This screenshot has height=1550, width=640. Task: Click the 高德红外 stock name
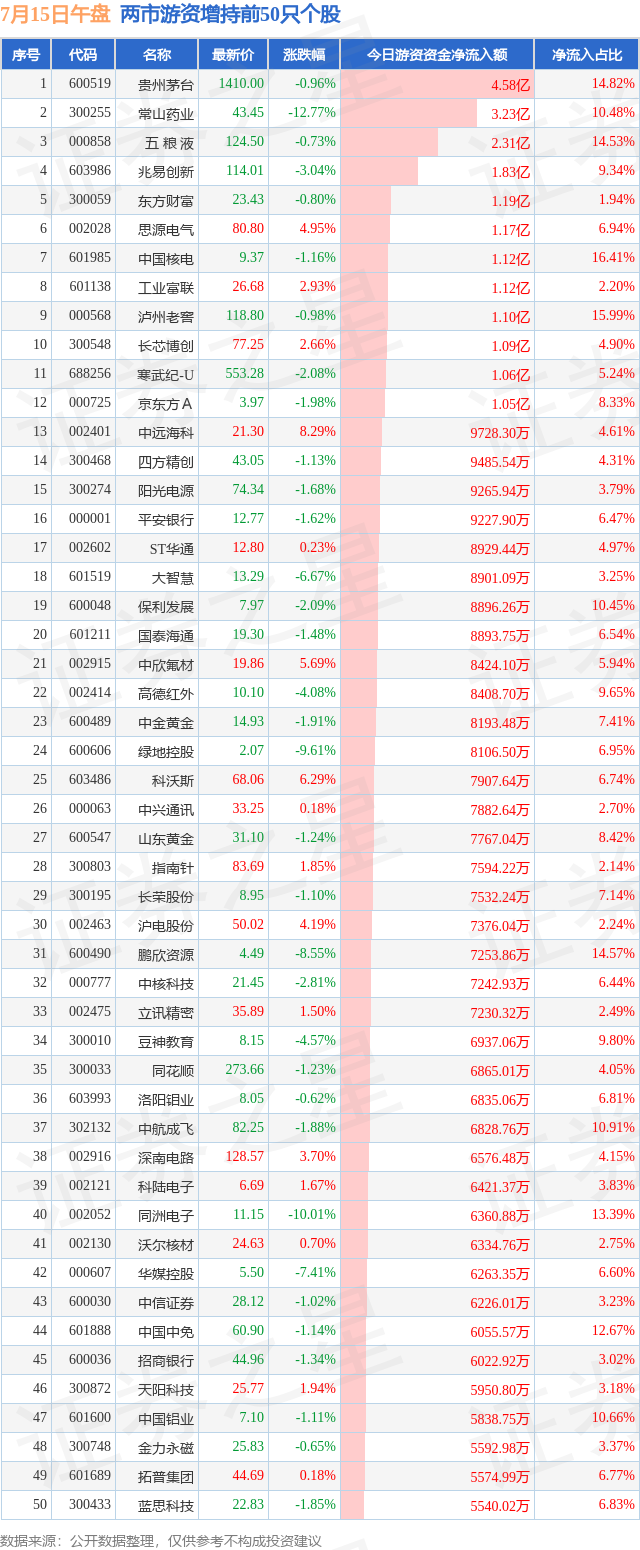(x=166, y=694)
